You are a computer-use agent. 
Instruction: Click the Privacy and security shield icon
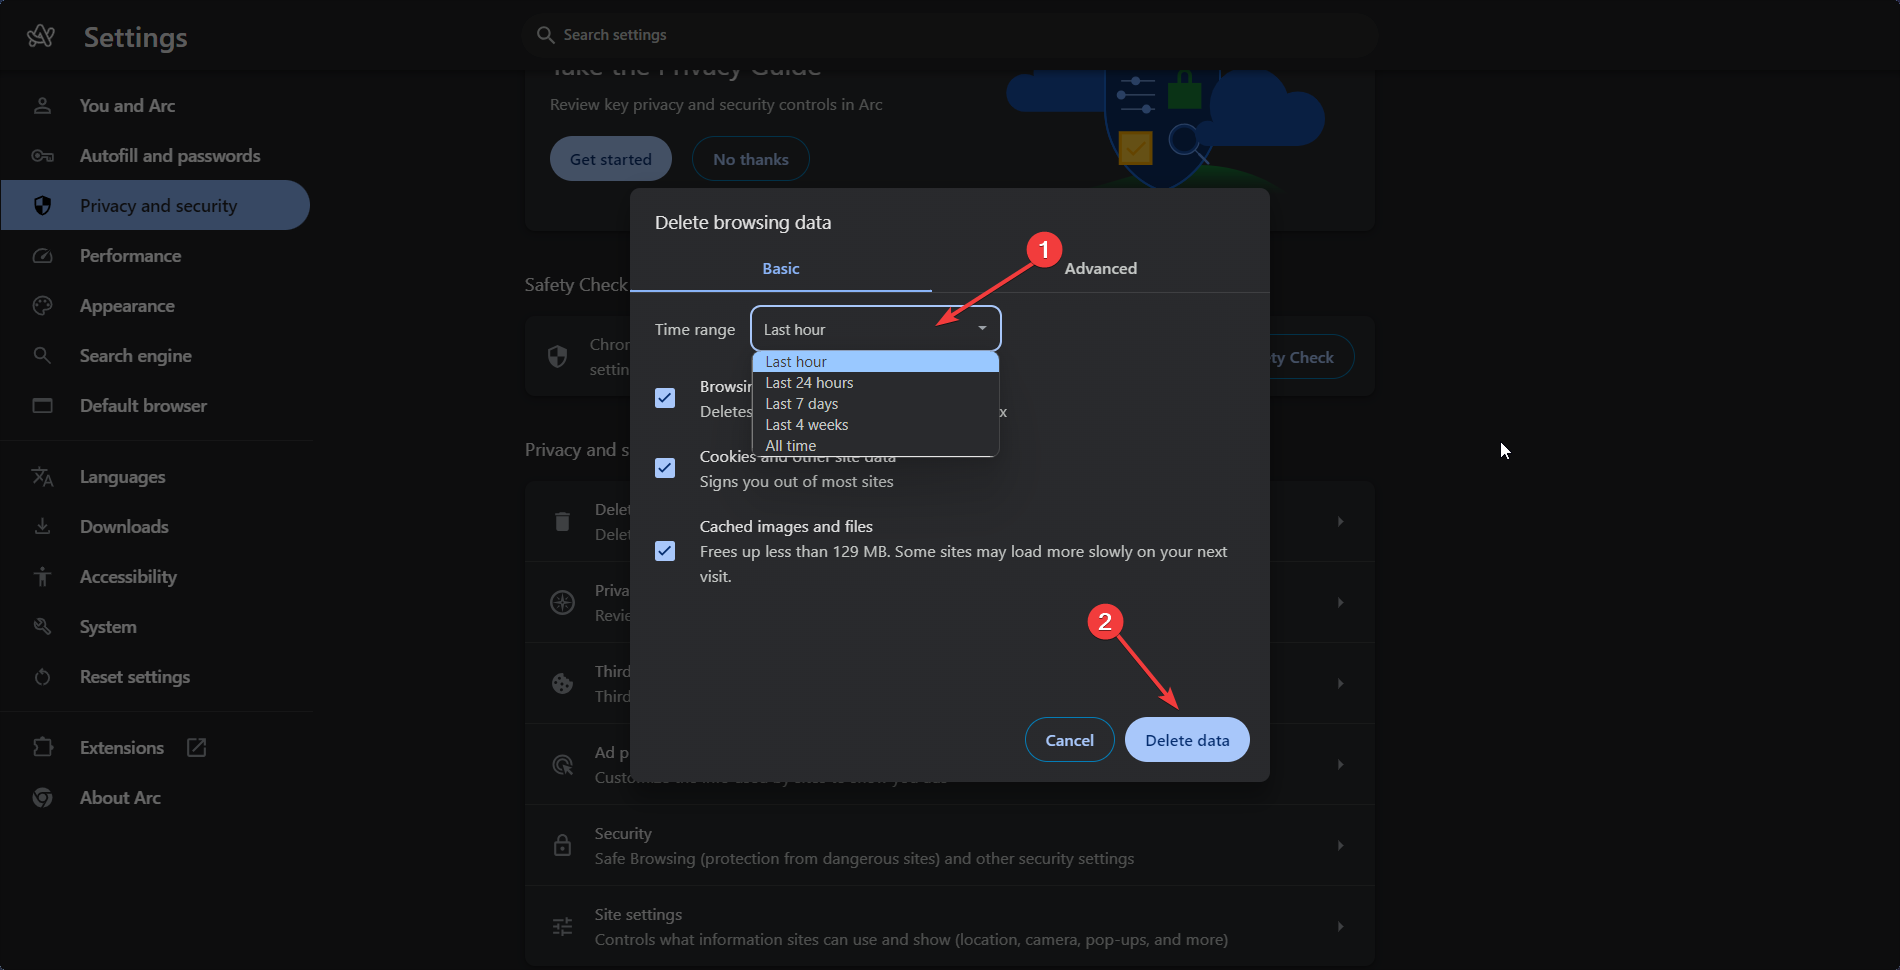pyautogui.click(x=42, y=206)
